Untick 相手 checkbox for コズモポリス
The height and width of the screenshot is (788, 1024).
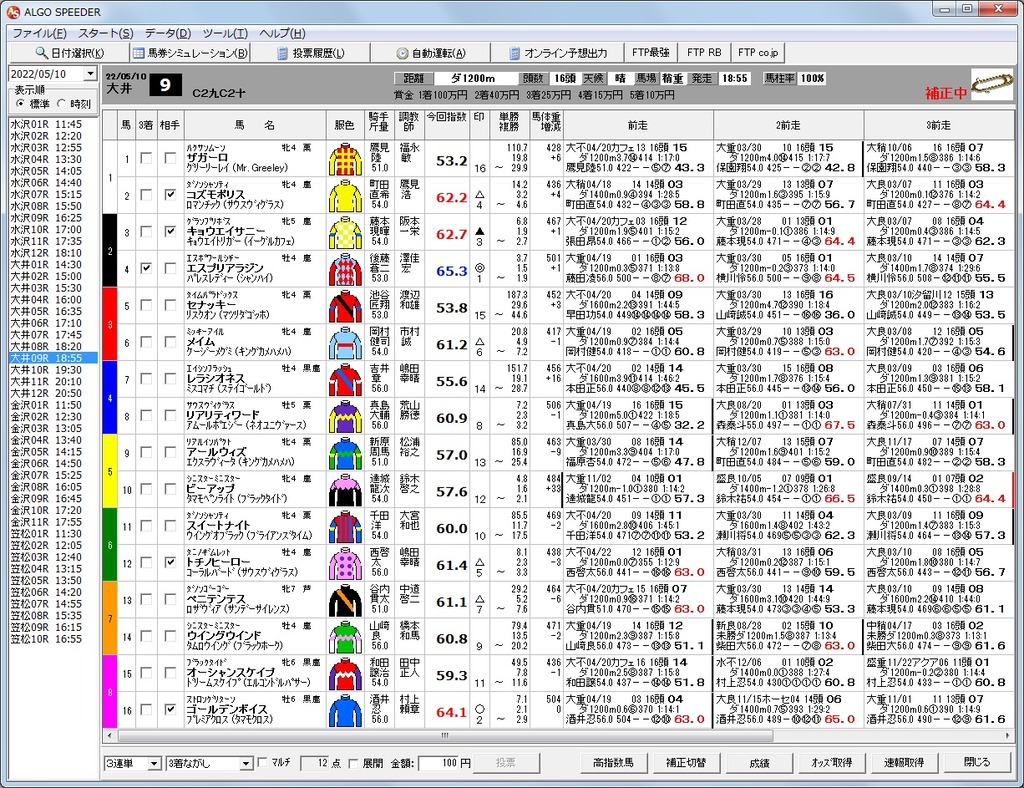click(170, 195)
